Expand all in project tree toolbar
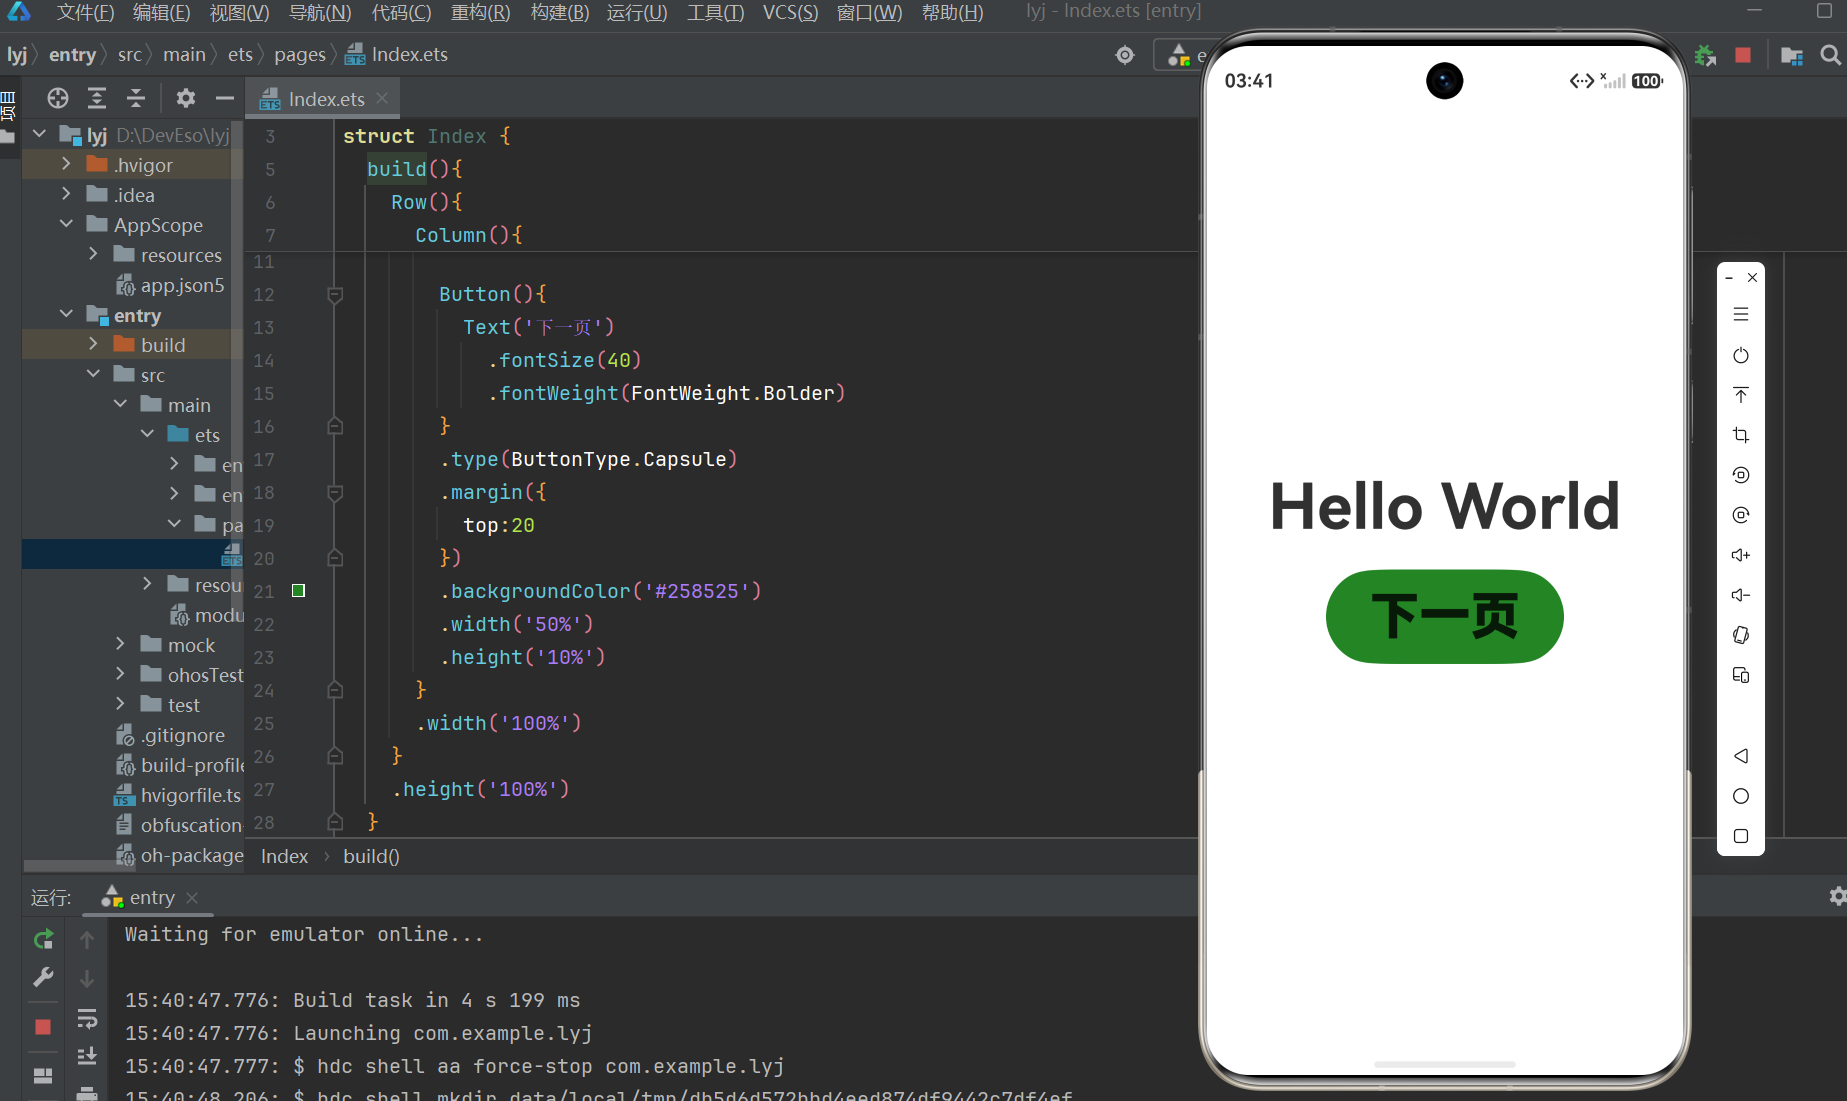Screen dimensions: 1847x1101 tap(97, 98)
